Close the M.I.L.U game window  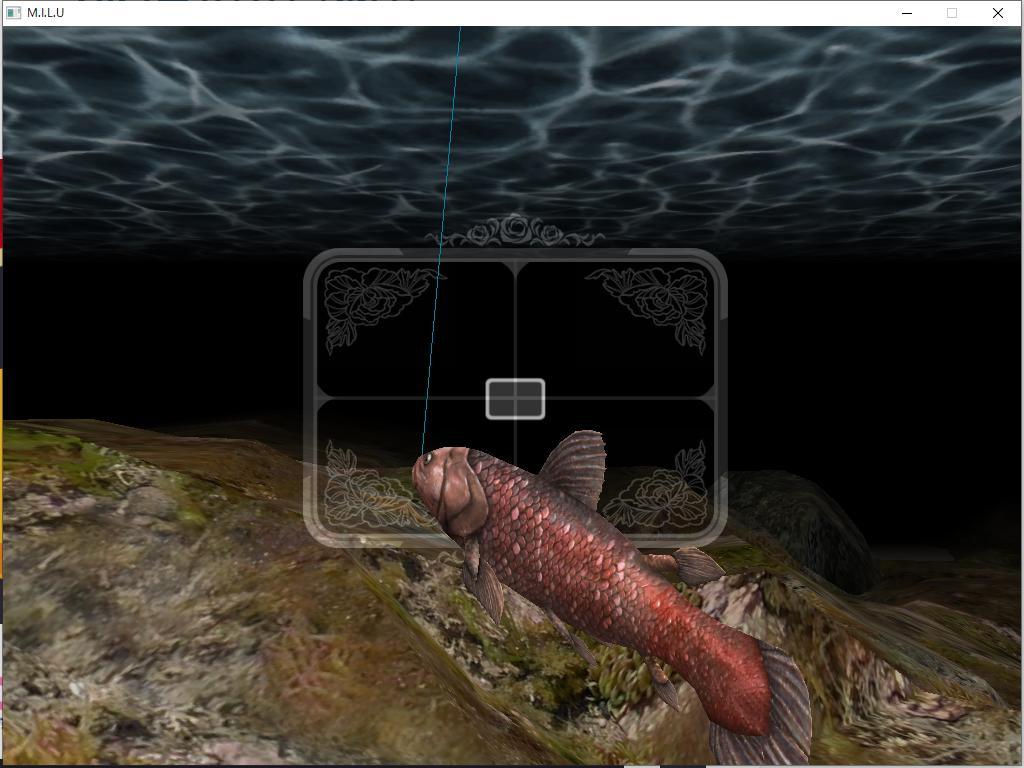point(997,13)
